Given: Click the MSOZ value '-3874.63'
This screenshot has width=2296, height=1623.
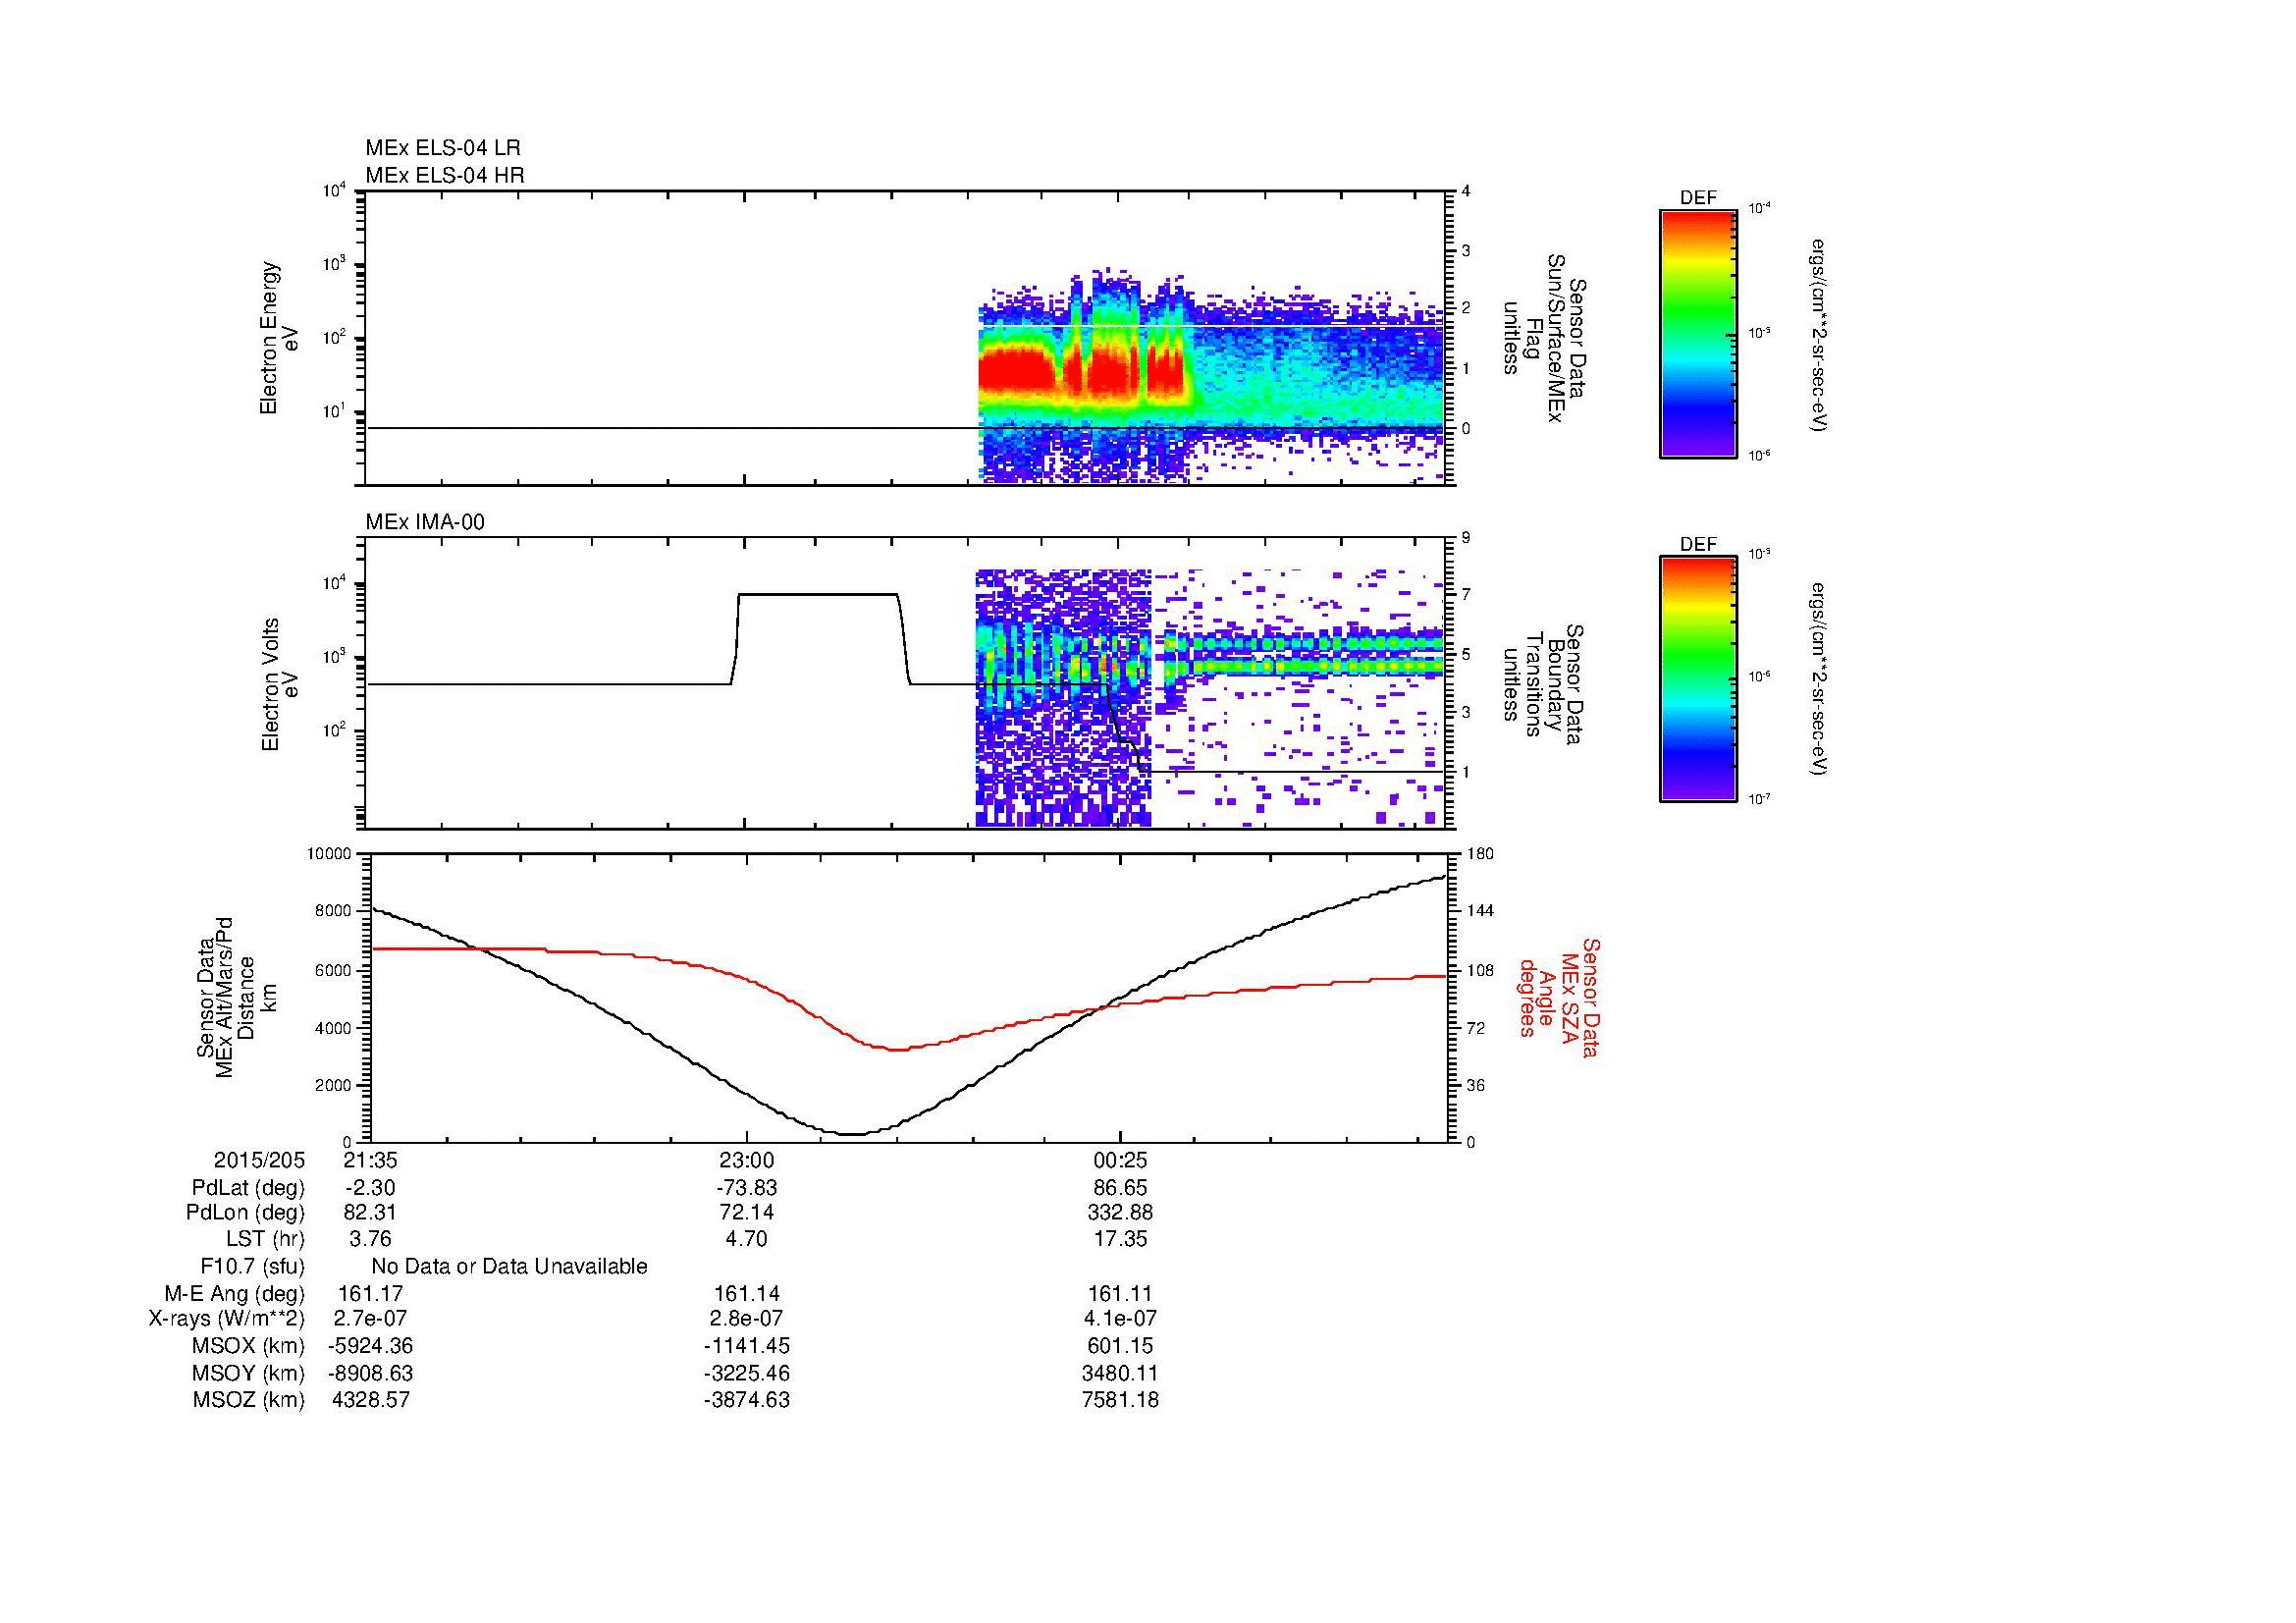Looking at the screenshot, I should pos(747,1400).
